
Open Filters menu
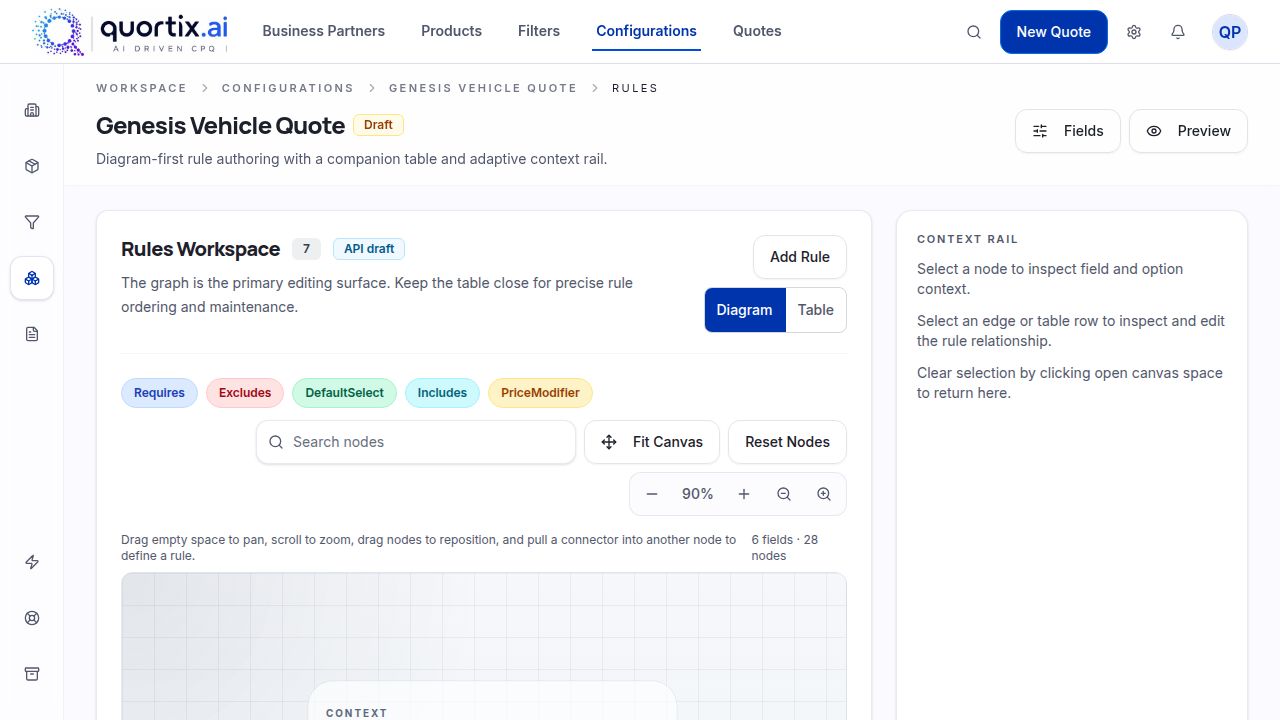point(539,31)
